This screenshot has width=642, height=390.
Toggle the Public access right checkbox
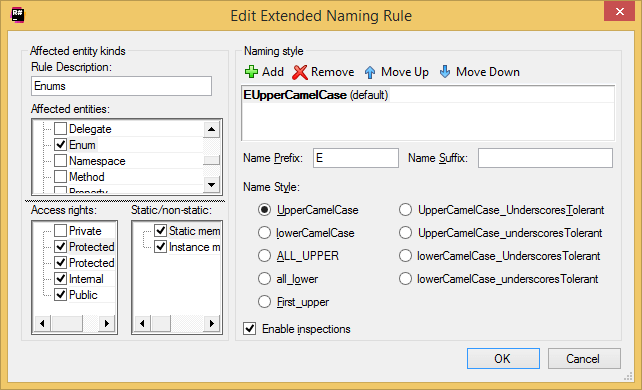[x=61, y=294]
